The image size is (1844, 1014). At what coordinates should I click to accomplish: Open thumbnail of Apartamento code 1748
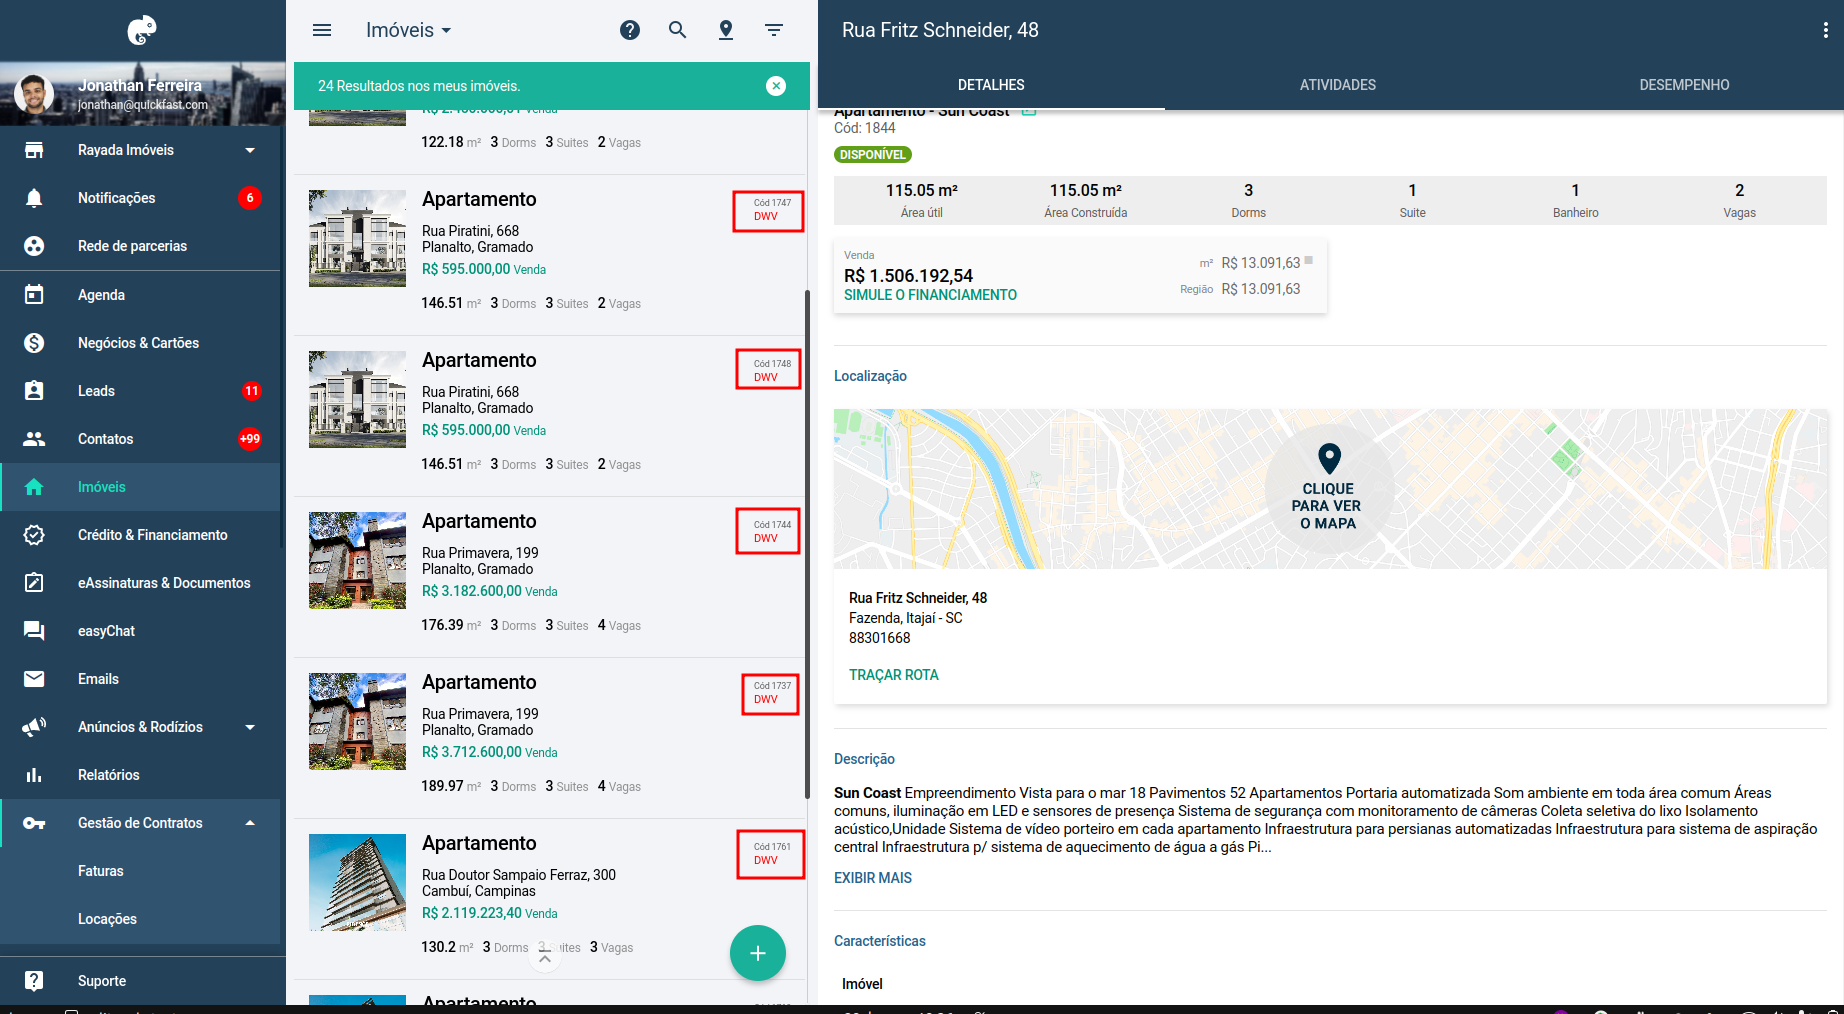[357, 399]
